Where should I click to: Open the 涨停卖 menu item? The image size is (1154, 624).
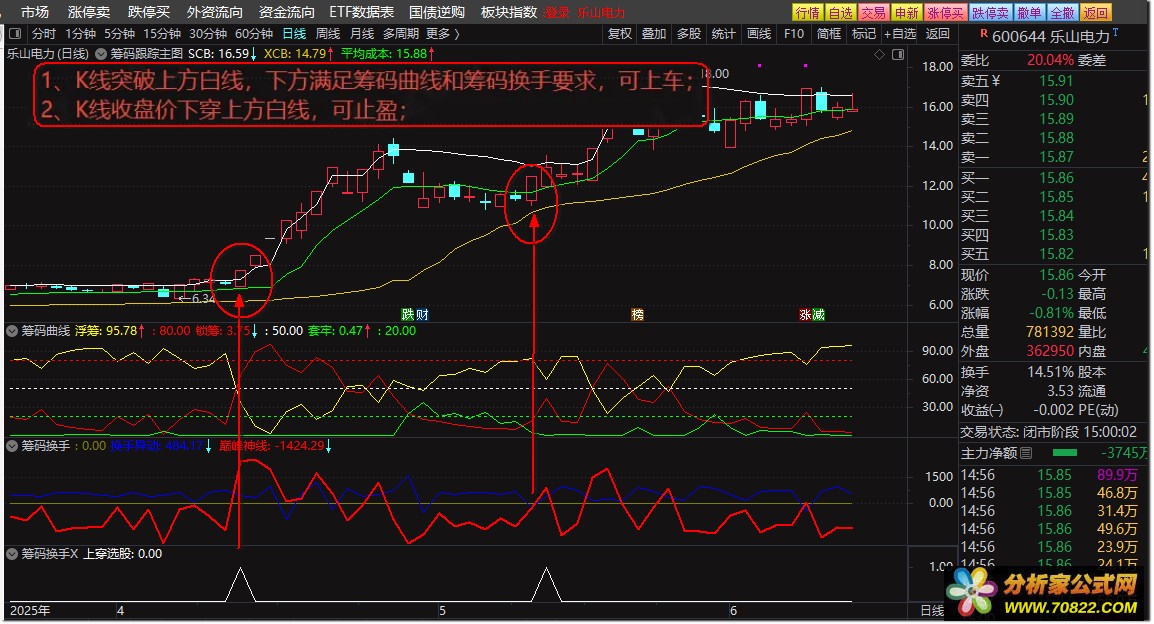coord(89,13)
